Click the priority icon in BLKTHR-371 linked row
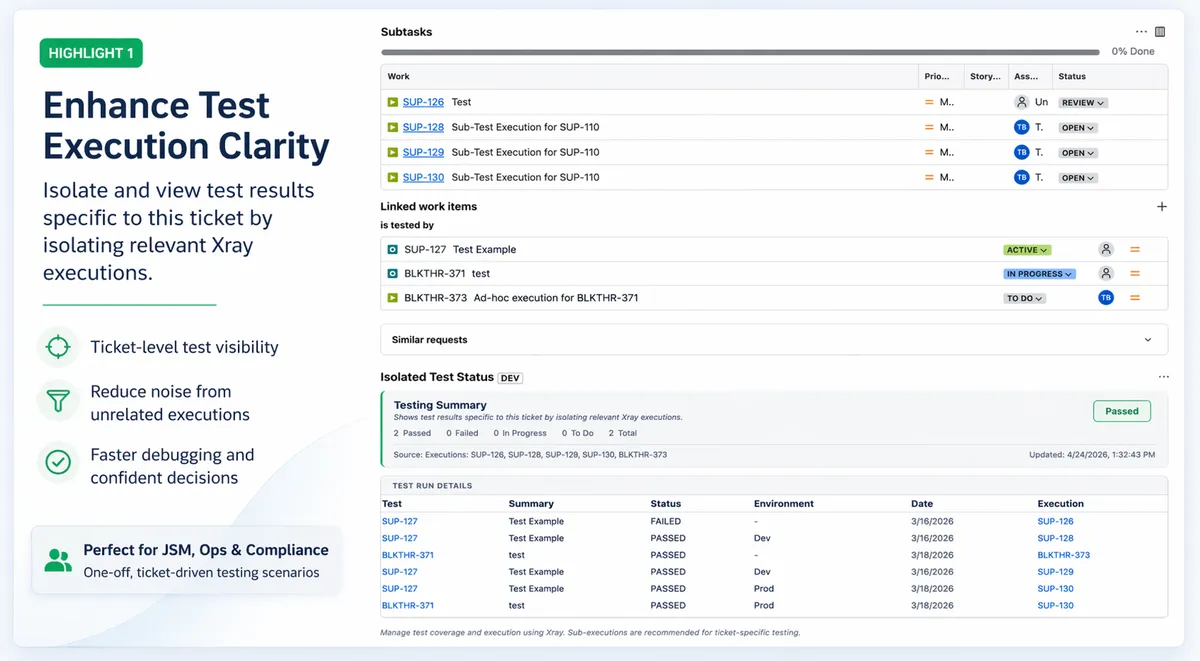Image resolution: width=1200 pixels, height=661 pixels. [x=1135, y=274]
